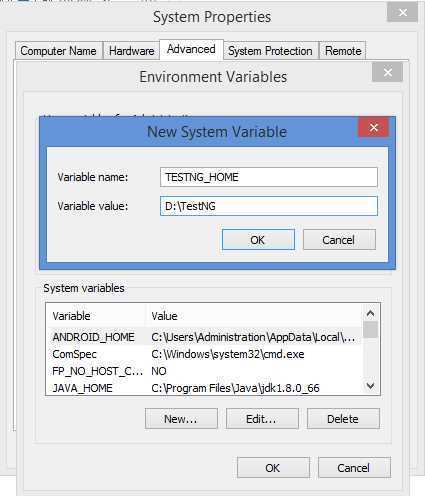Click the scroll up arrow in the system variables list
The width and height of the screenshot is (425, 496).
(370, 313)
